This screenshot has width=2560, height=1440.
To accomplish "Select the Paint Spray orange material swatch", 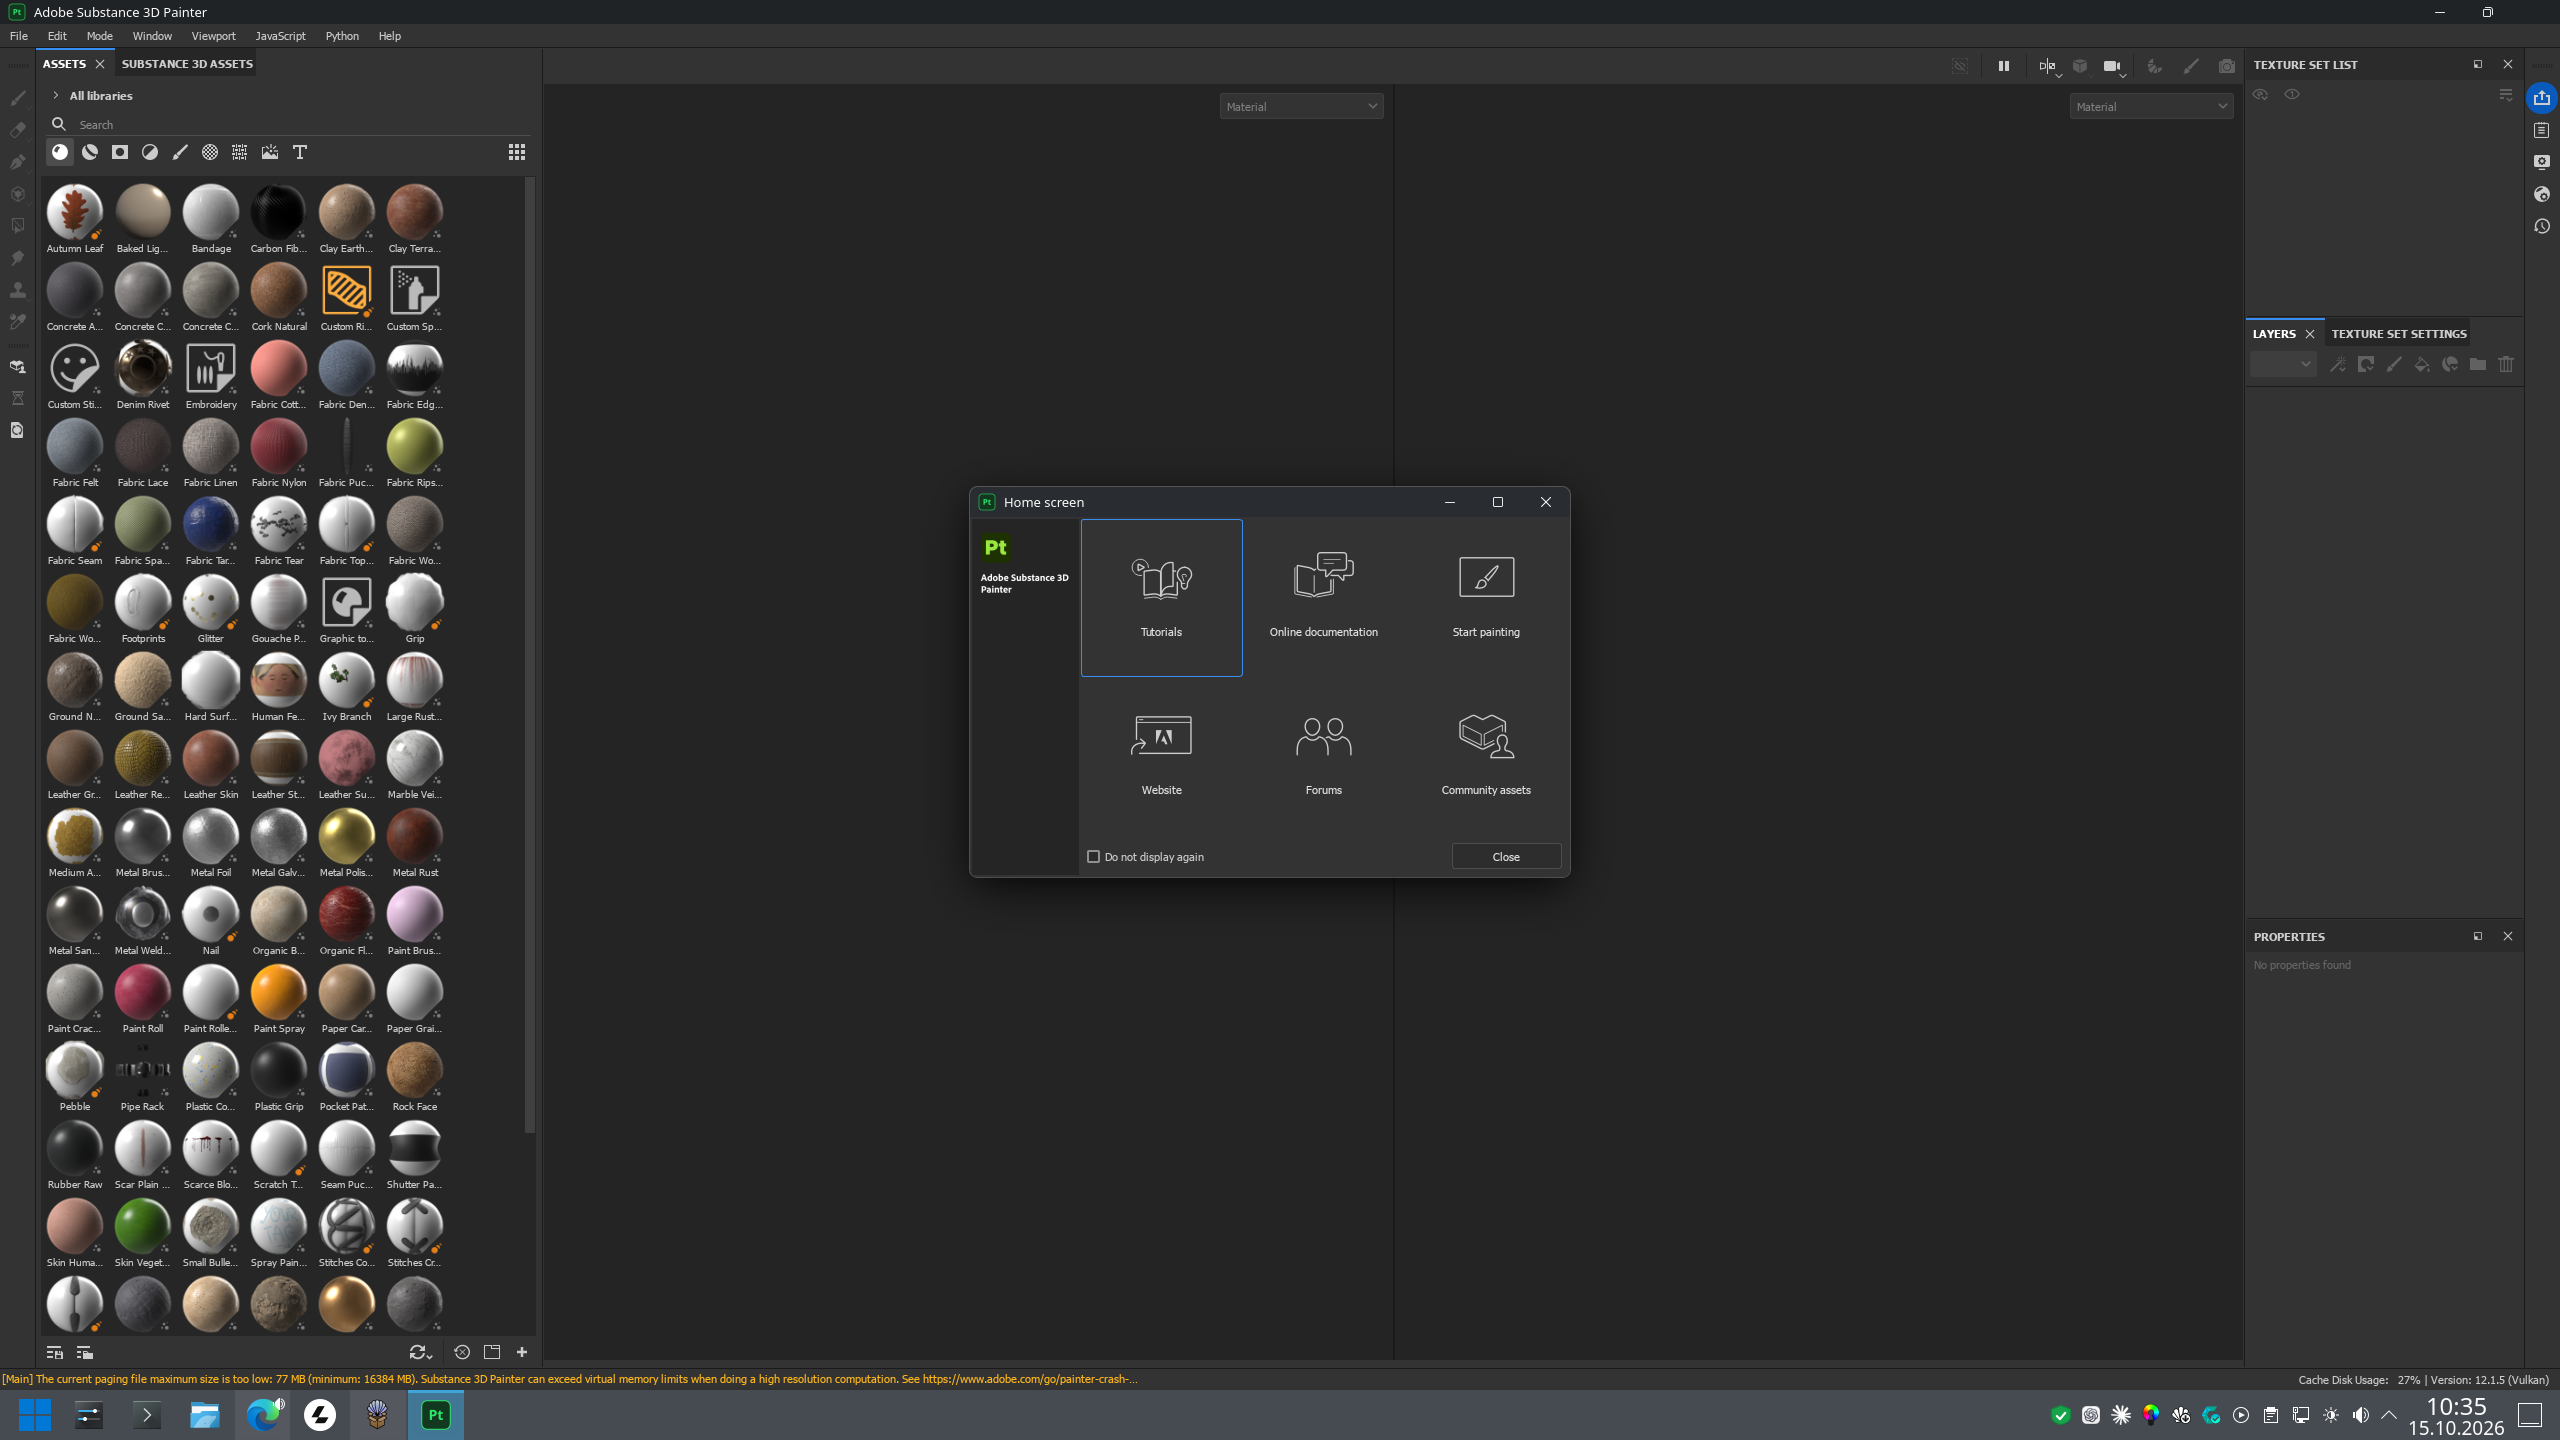I will [279, 994].
